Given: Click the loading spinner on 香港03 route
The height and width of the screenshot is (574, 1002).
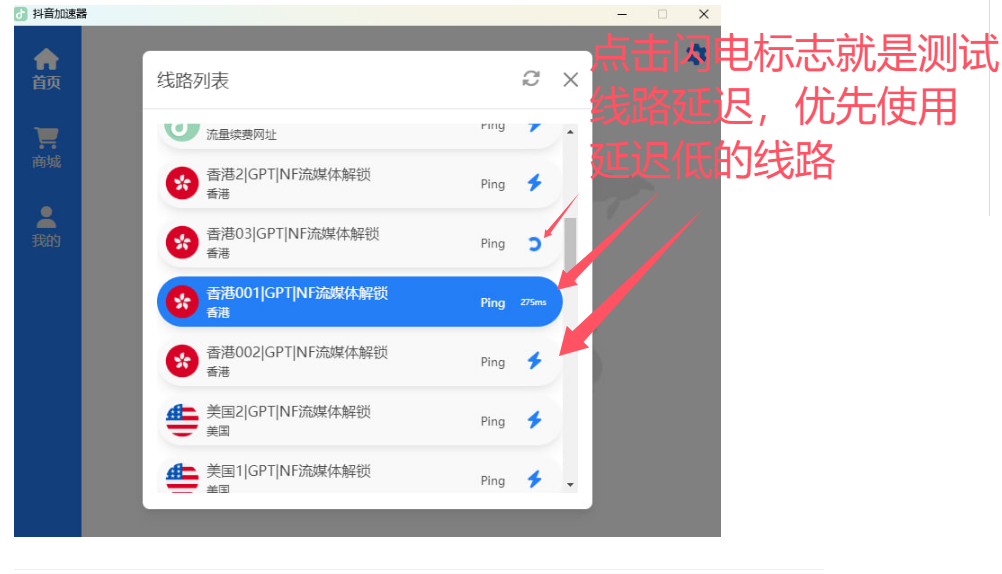Looking at the screenshot, I should coord(535,243).
